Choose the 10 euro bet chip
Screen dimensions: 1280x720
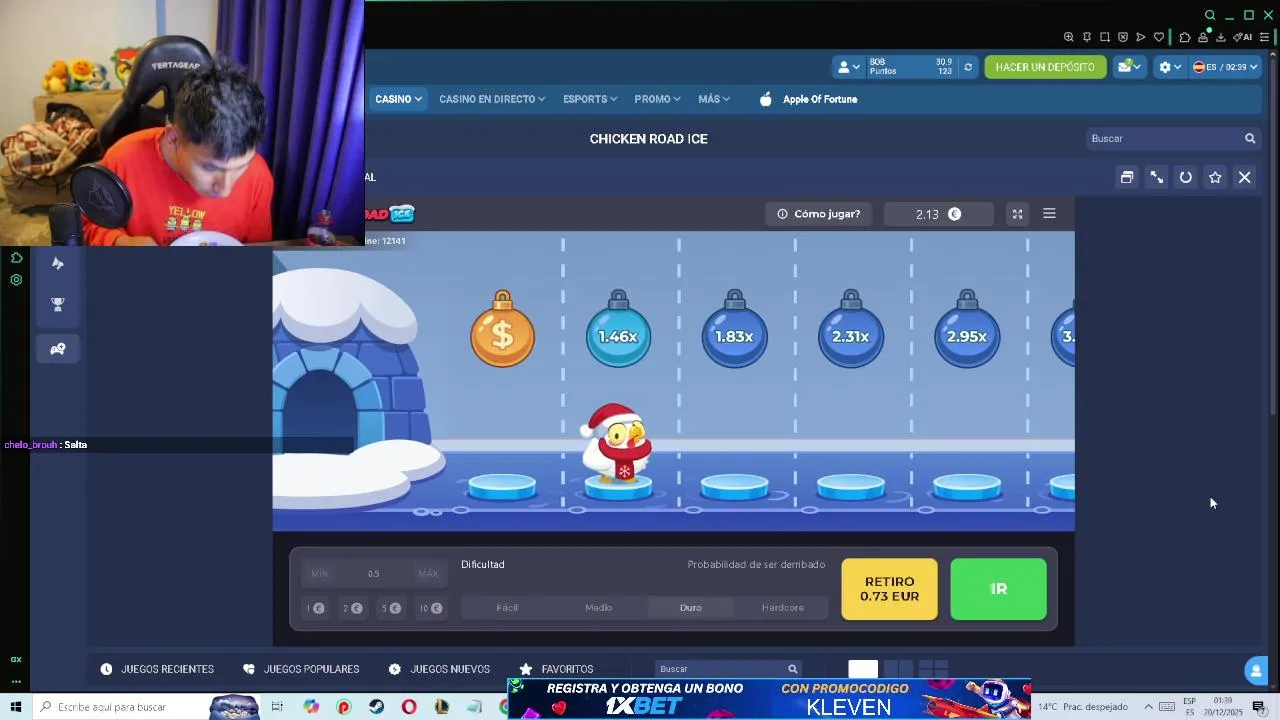click(431, 608)
